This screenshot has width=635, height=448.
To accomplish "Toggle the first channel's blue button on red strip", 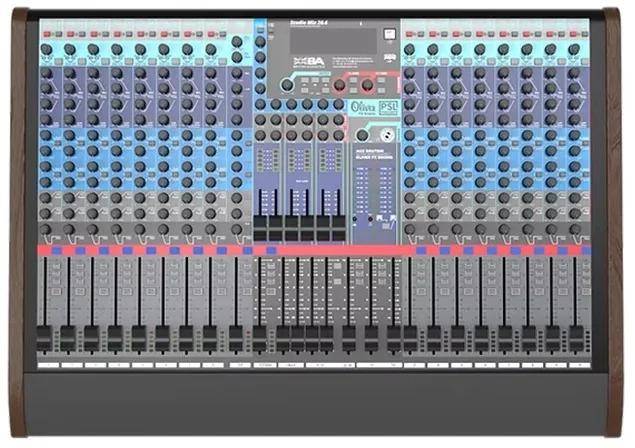I will 57,251.
